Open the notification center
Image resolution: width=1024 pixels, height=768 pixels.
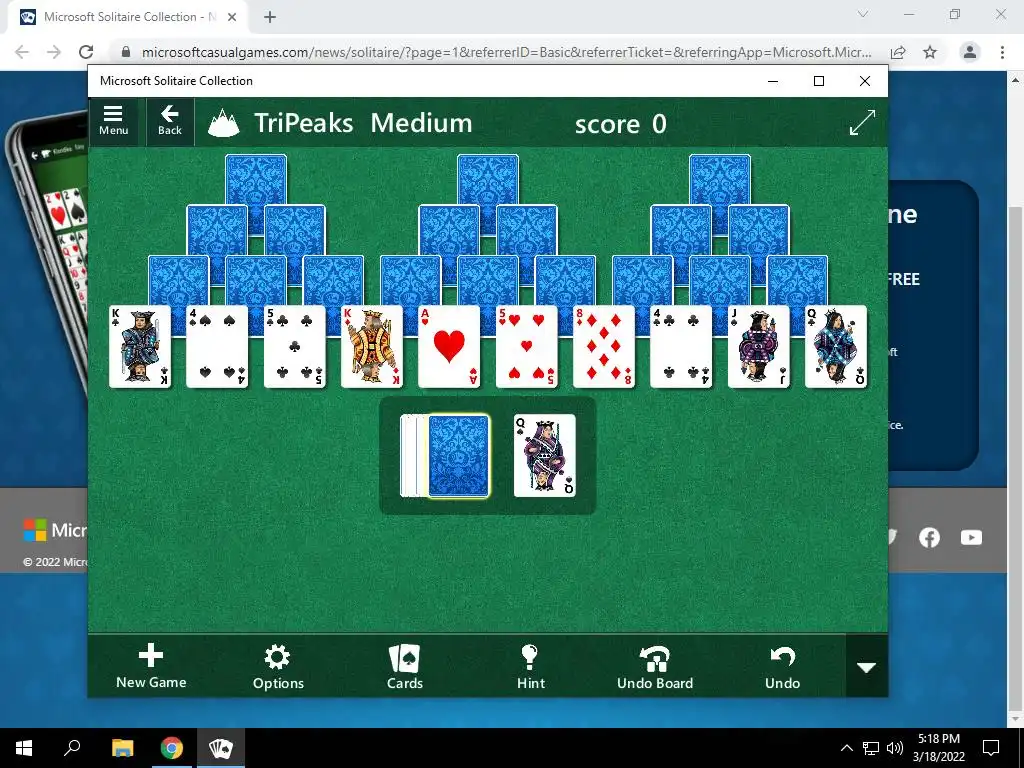pos(991,748)
